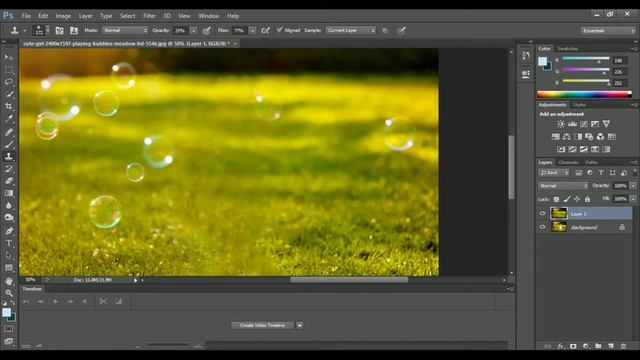Add a Brightness/Contrast adjustment
Viewport: 640px width, 360px height.
pos(561,124)
